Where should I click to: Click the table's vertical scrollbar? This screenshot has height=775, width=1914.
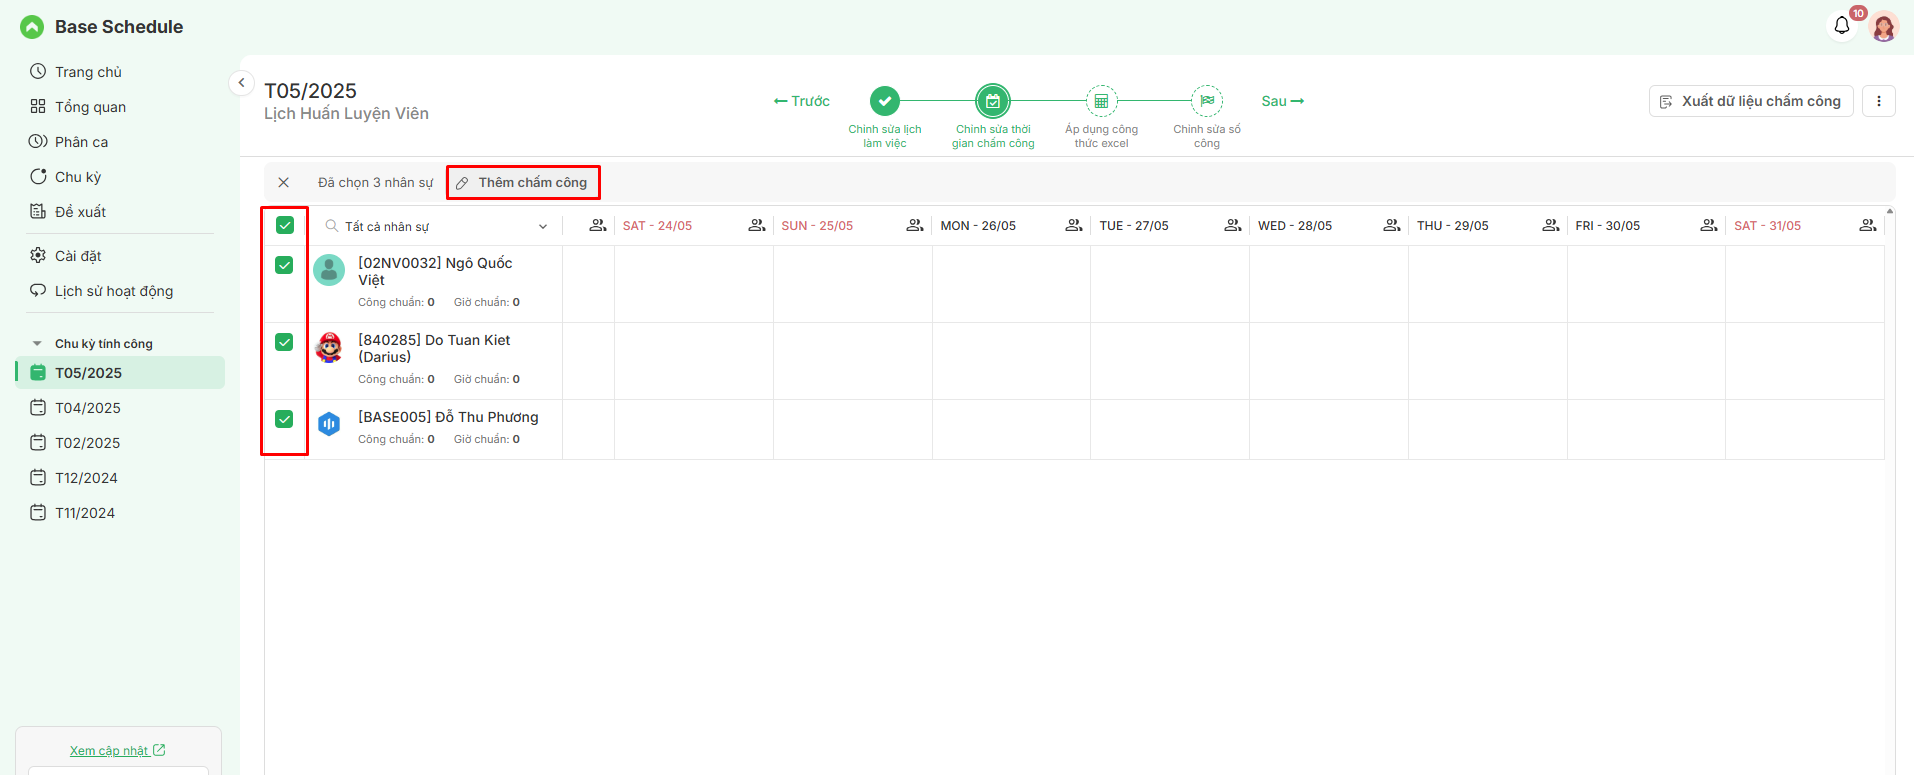pyautogui.click(x=1890, y=490)
